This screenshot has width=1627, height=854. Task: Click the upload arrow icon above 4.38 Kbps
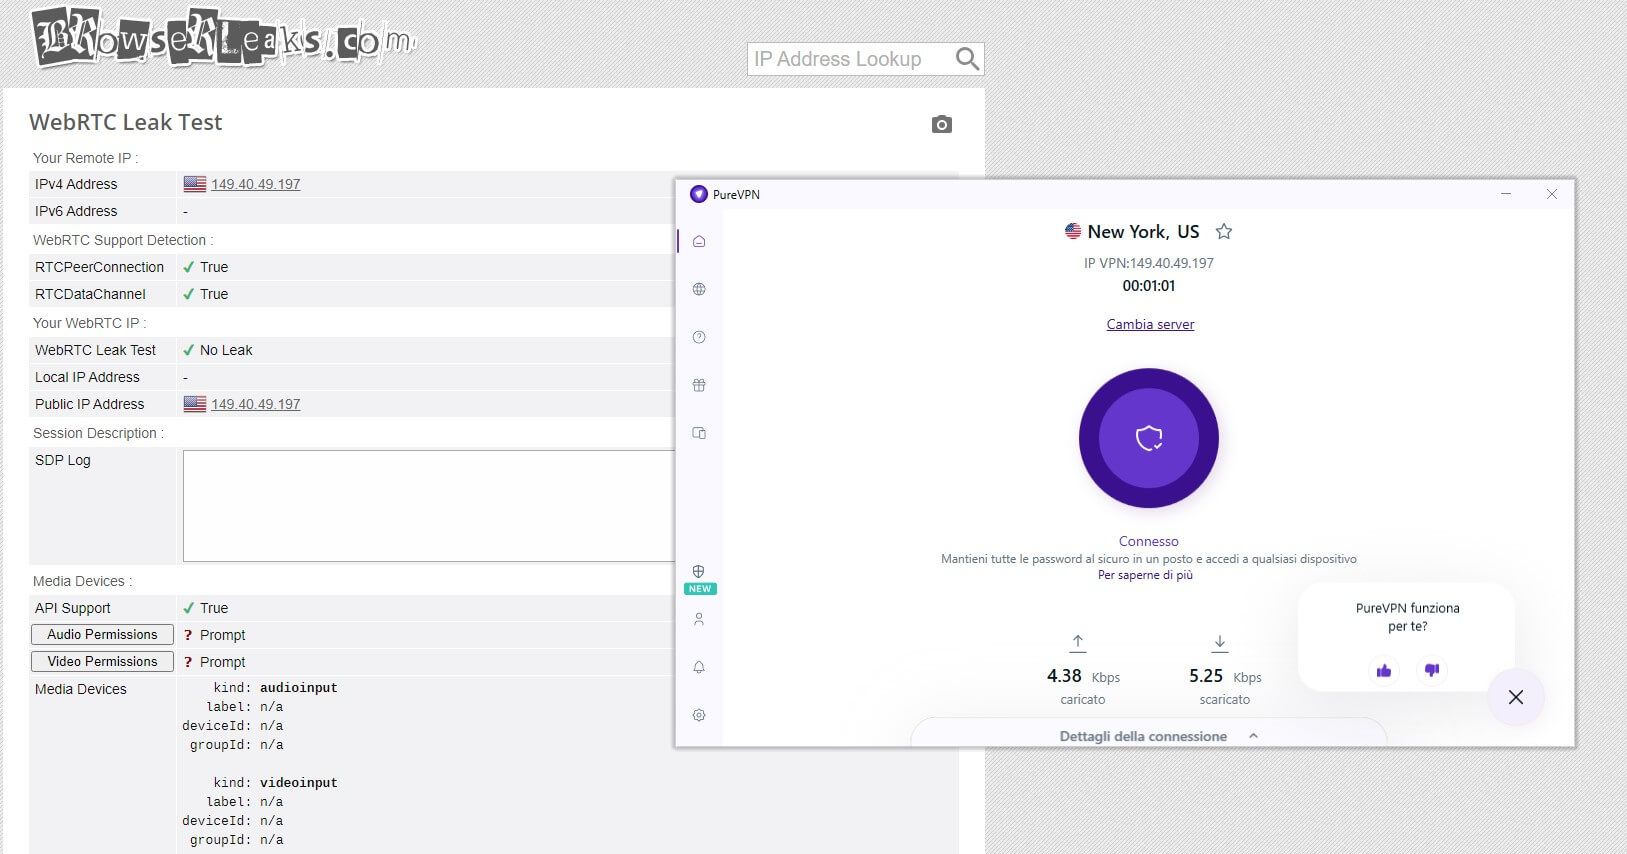pos(1078,643)
